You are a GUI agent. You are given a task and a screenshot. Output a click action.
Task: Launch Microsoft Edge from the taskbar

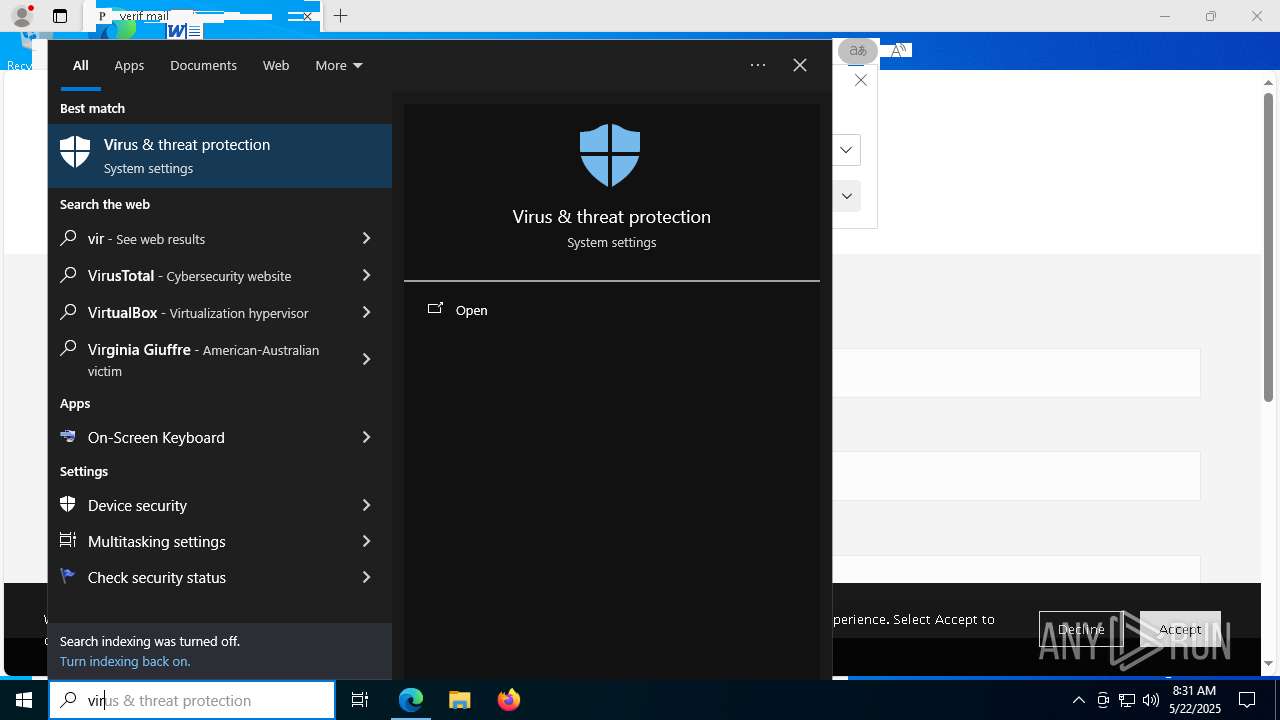click(x=411, y=700)
